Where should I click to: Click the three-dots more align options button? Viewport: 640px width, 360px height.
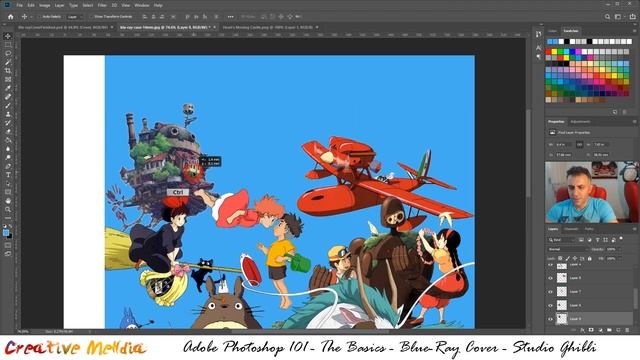tap(231, 17)
